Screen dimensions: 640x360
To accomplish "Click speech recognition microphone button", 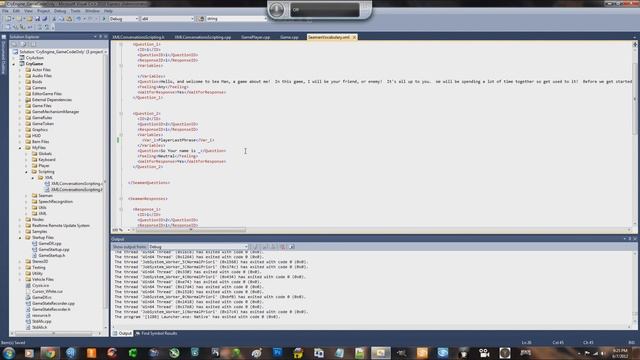I will click(x=276, y=9).
